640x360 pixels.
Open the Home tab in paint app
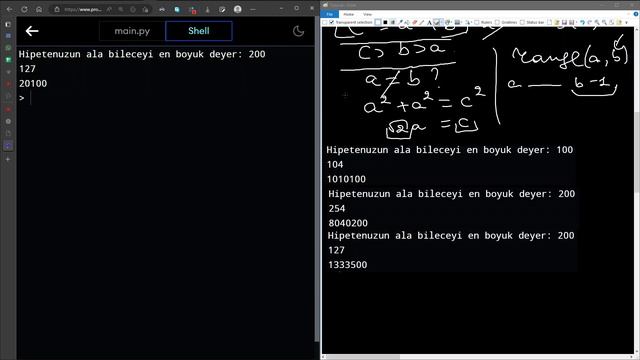(349, 14)
